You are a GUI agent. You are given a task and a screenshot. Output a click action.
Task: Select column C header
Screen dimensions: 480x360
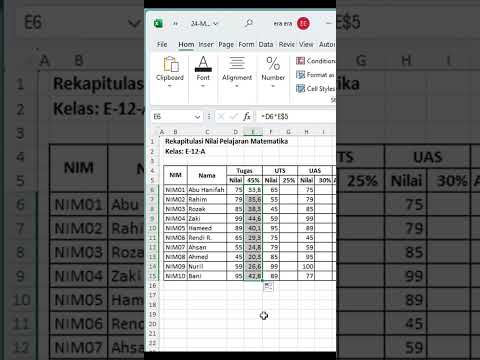(207, 132)
